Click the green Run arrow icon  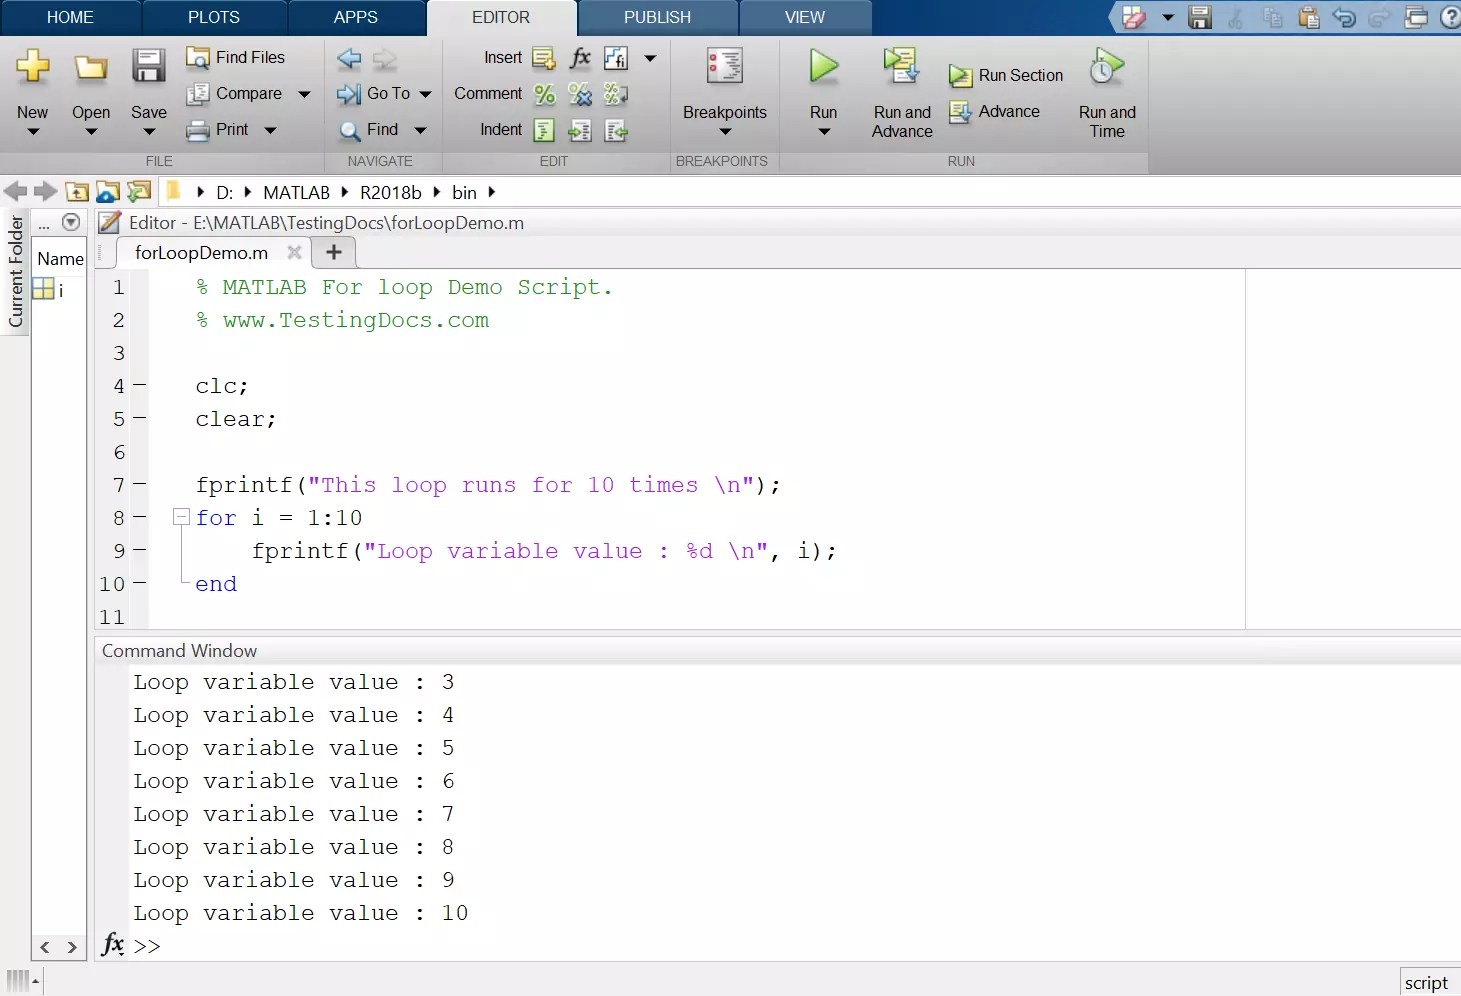(x=824, y=67)
